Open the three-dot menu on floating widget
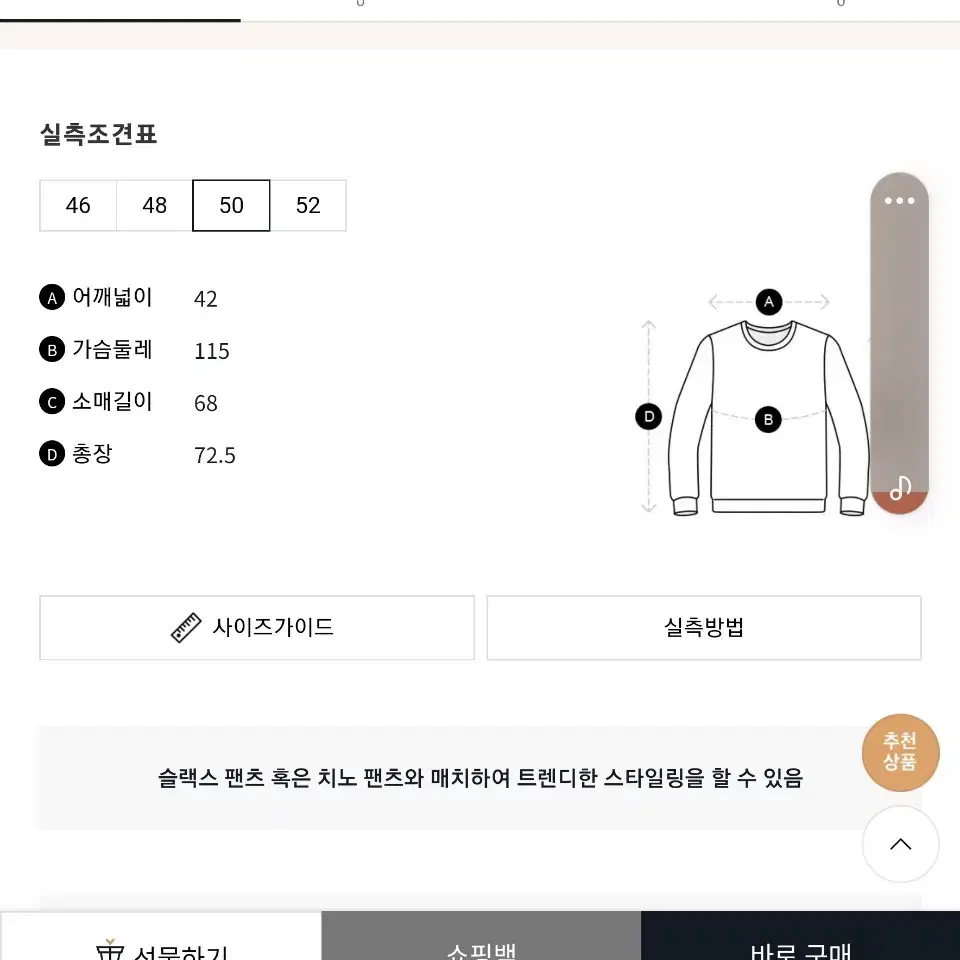The height and width of the screenshot is (960, 960). (x=899, y=201)
